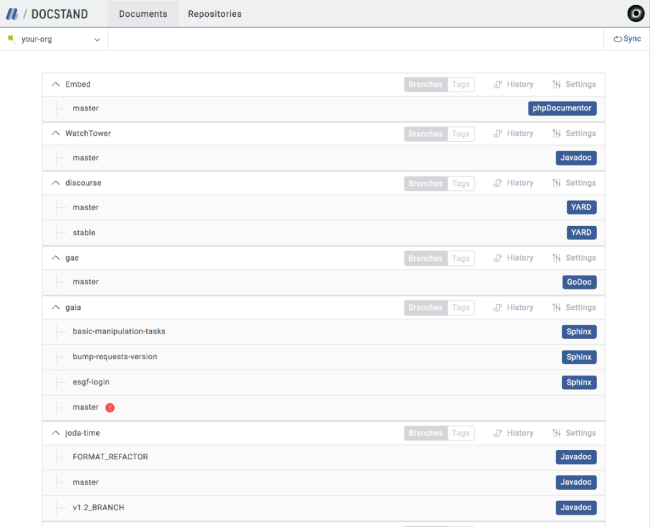Collapse the gaia repository
650x527 pixels.
pyautogui.click(x=56, y=307)
